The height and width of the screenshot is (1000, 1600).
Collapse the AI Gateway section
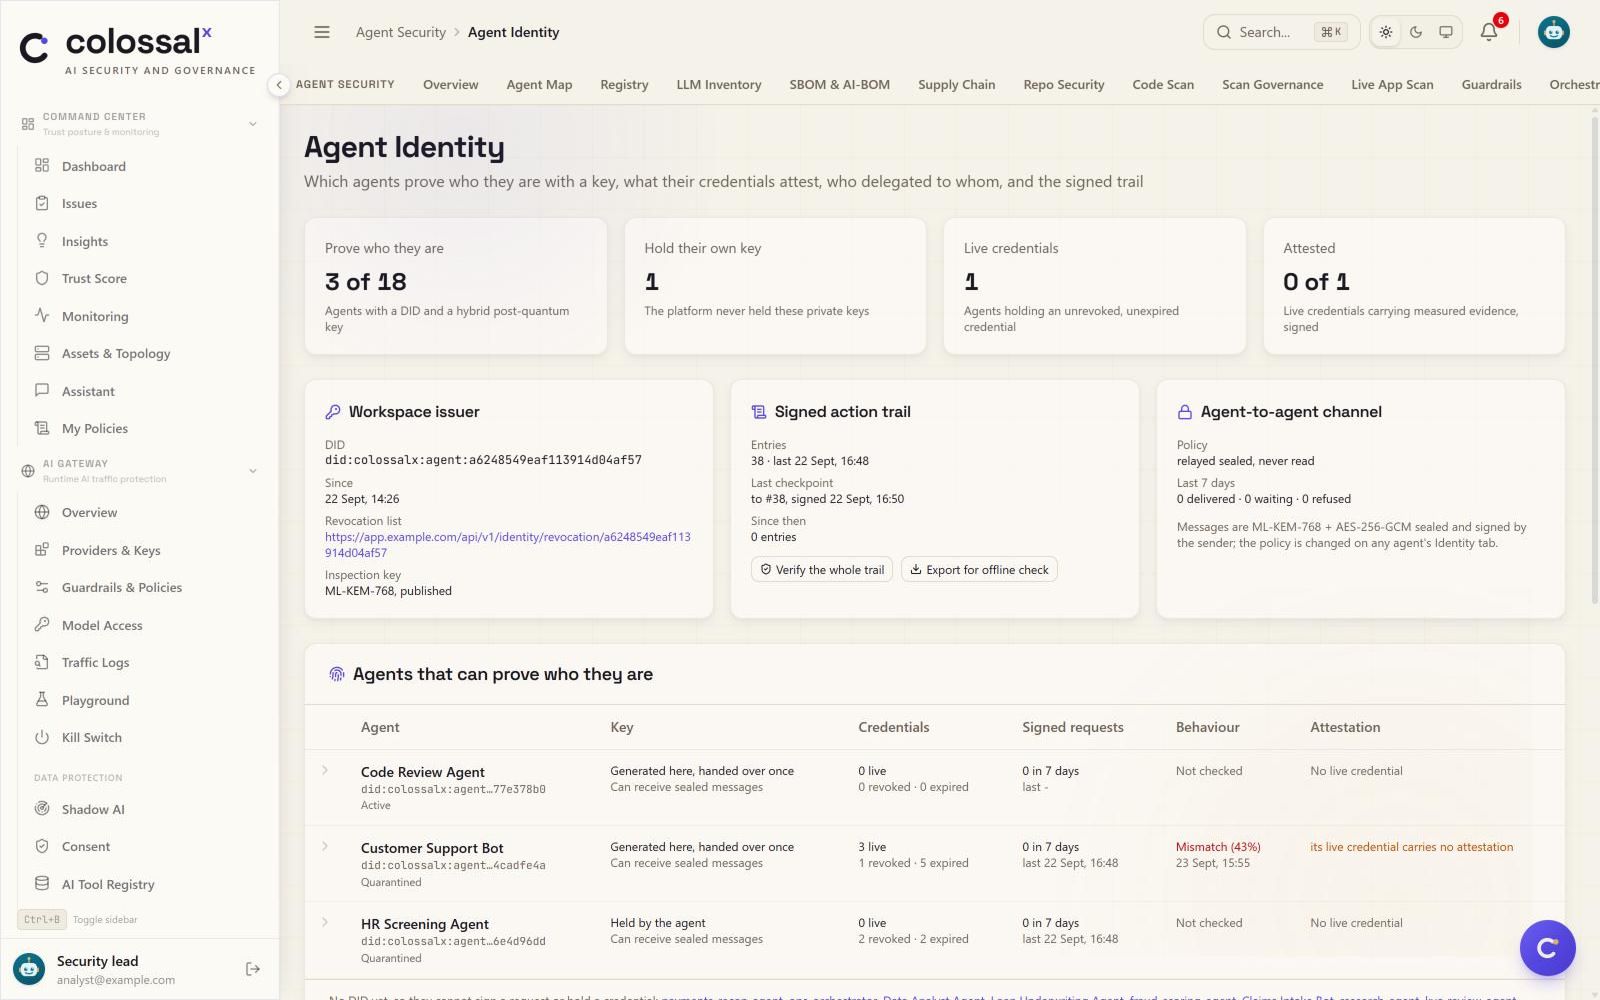[253, 471]
